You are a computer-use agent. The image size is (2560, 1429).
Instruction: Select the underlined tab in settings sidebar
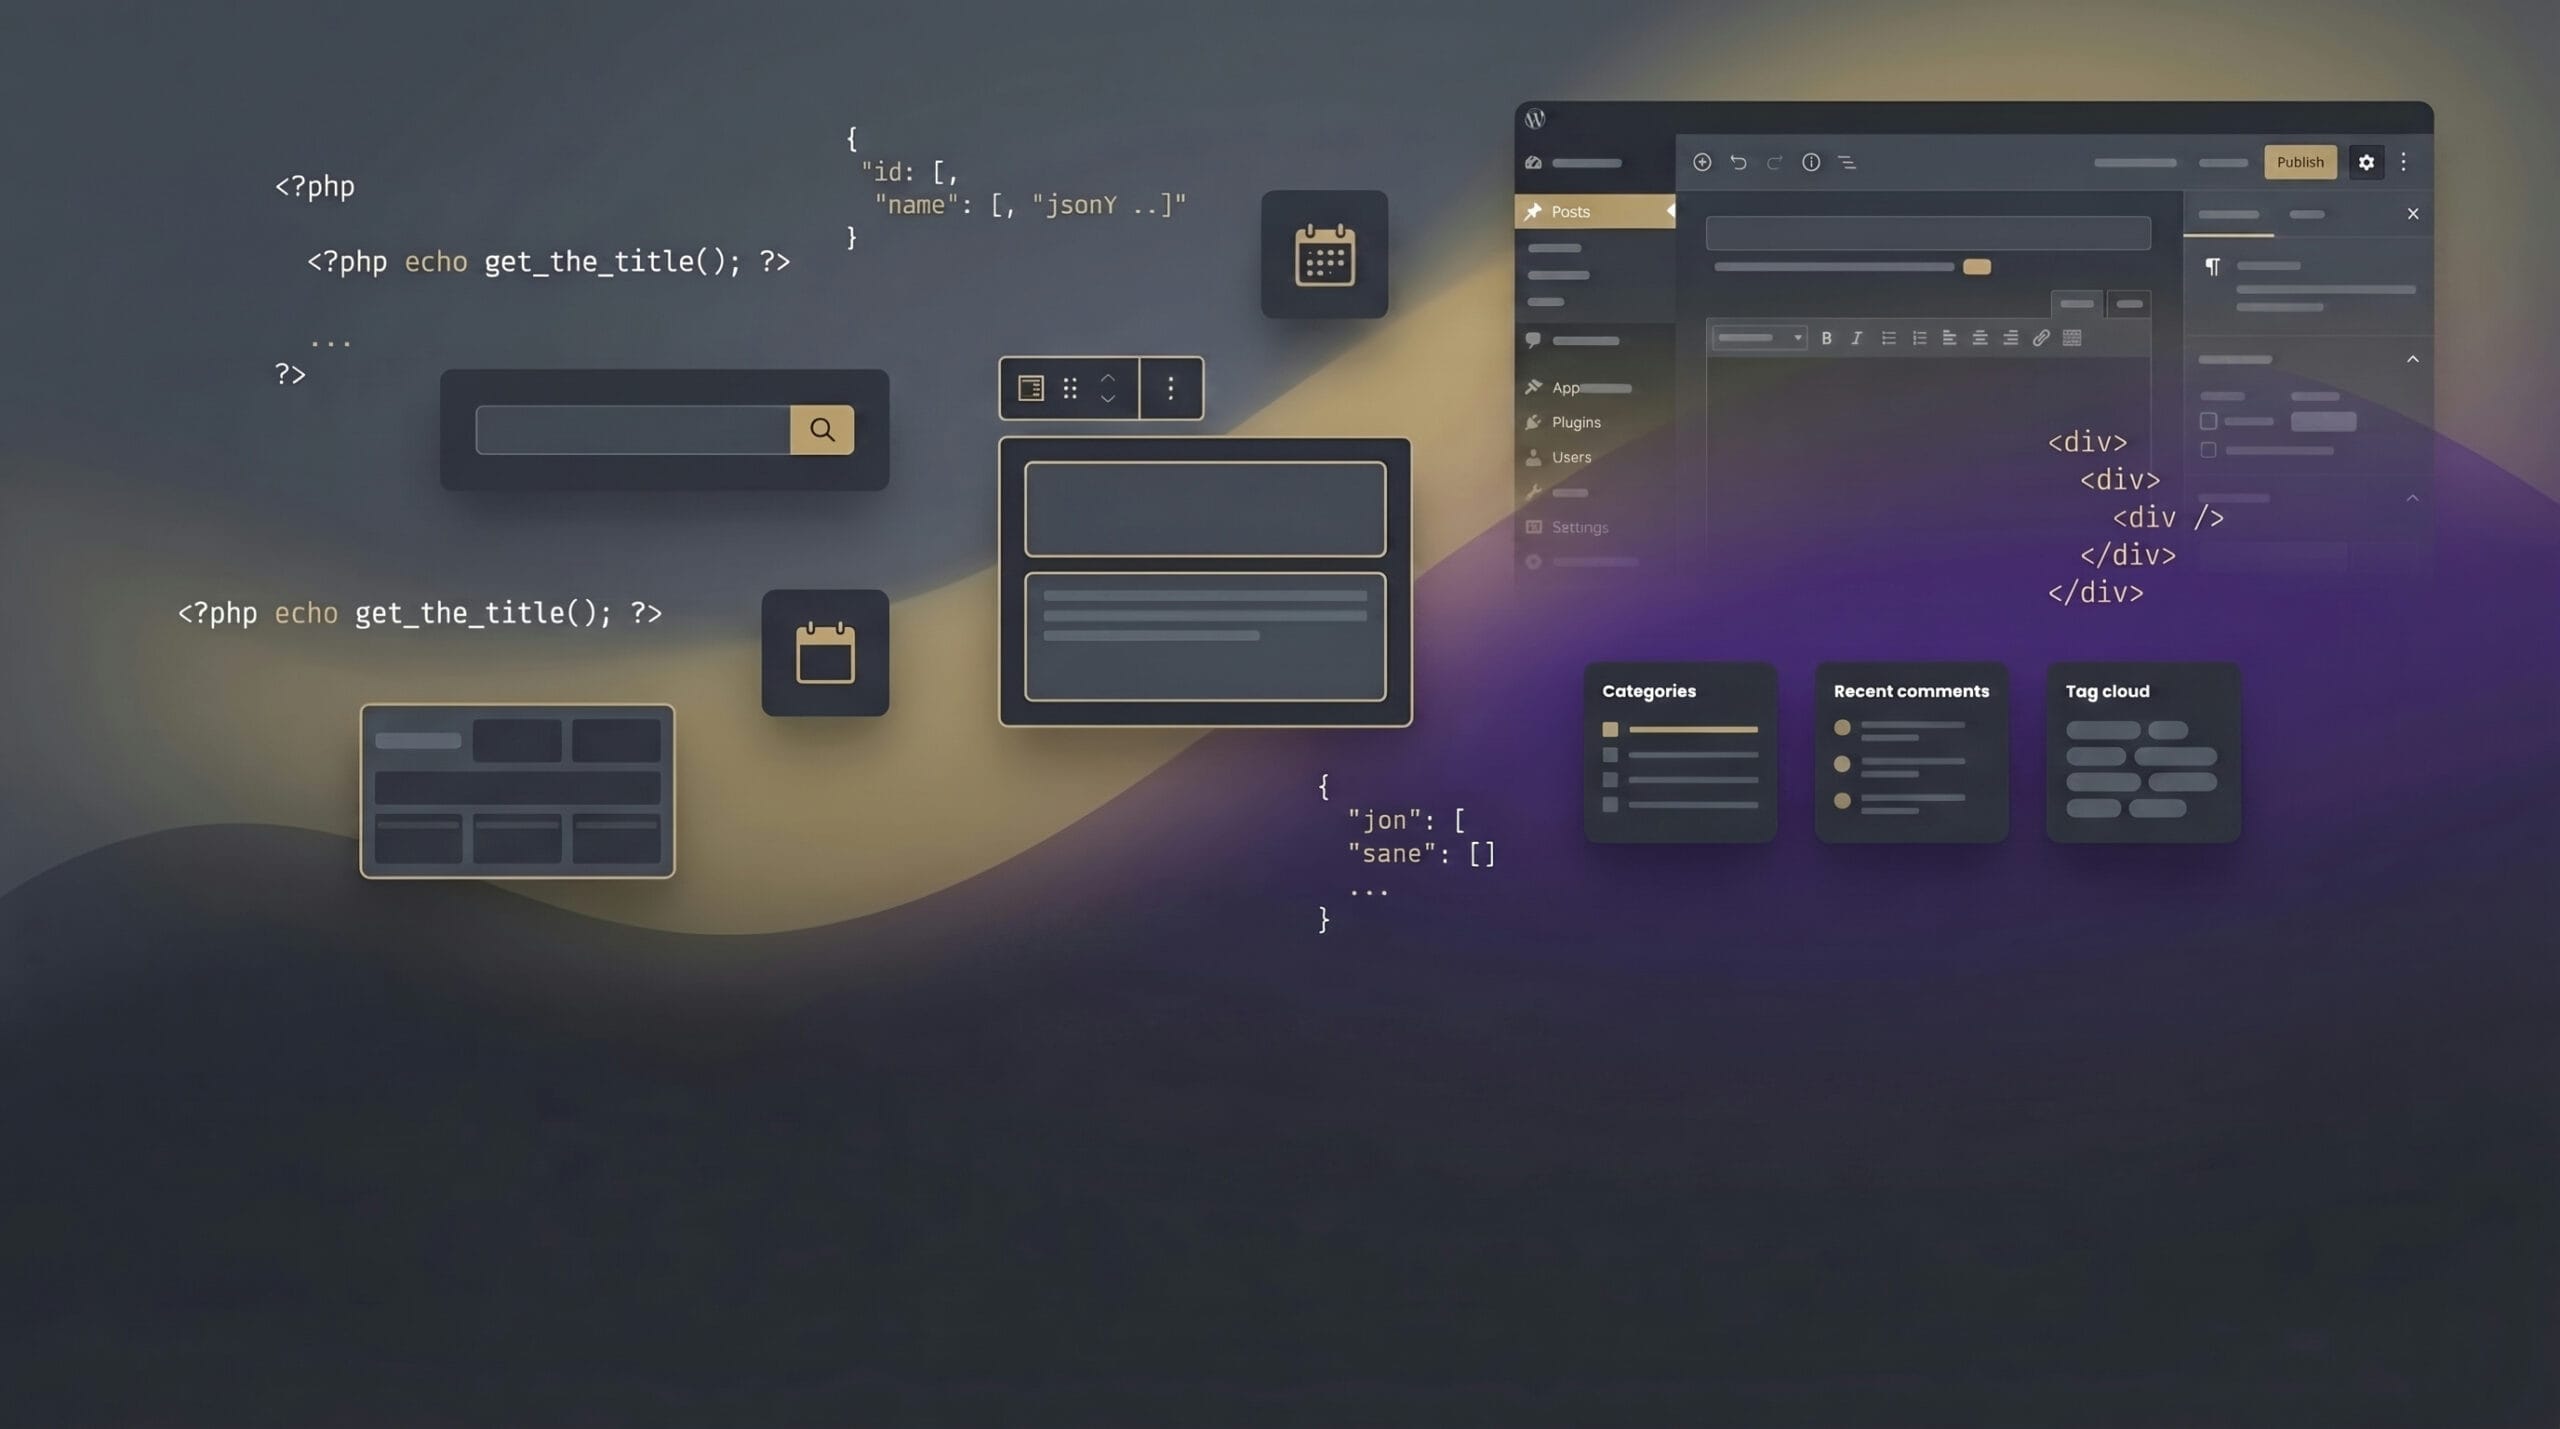point(2228,216)
